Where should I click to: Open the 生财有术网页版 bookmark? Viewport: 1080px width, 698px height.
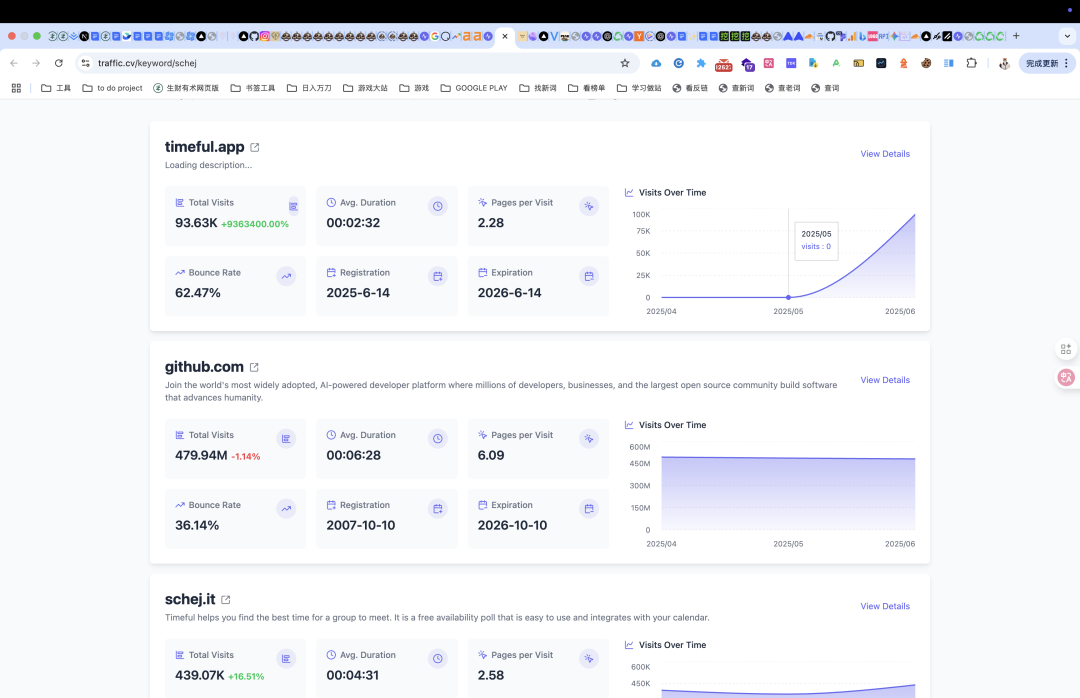[x=186, y=88]
